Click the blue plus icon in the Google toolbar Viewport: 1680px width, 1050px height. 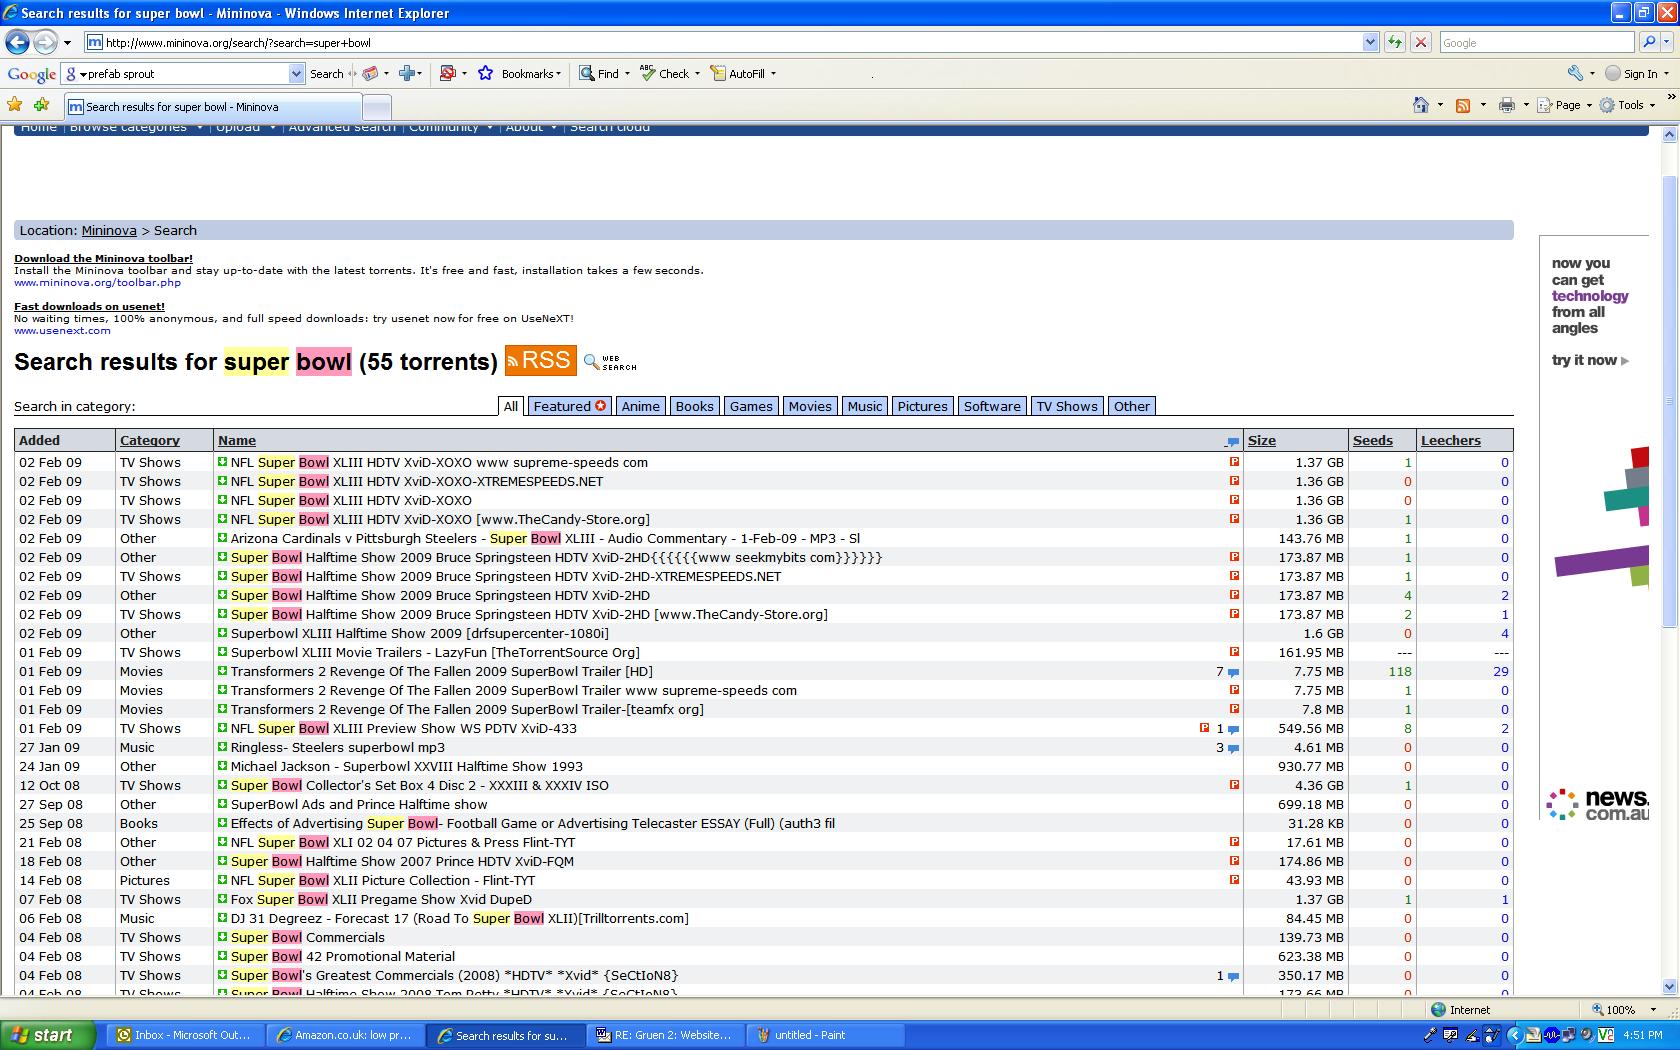pyautogui.click(x=406, y=73)
